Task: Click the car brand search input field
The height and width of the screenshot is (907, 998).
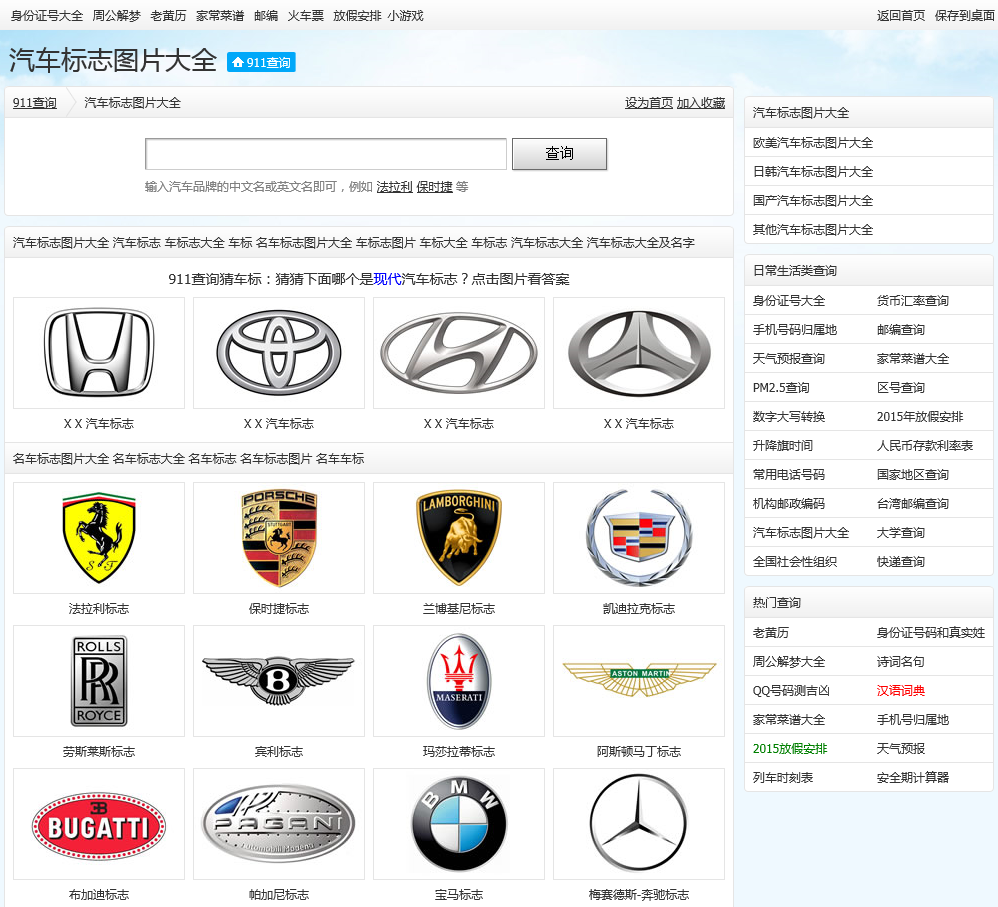Action: coord(326,154)
